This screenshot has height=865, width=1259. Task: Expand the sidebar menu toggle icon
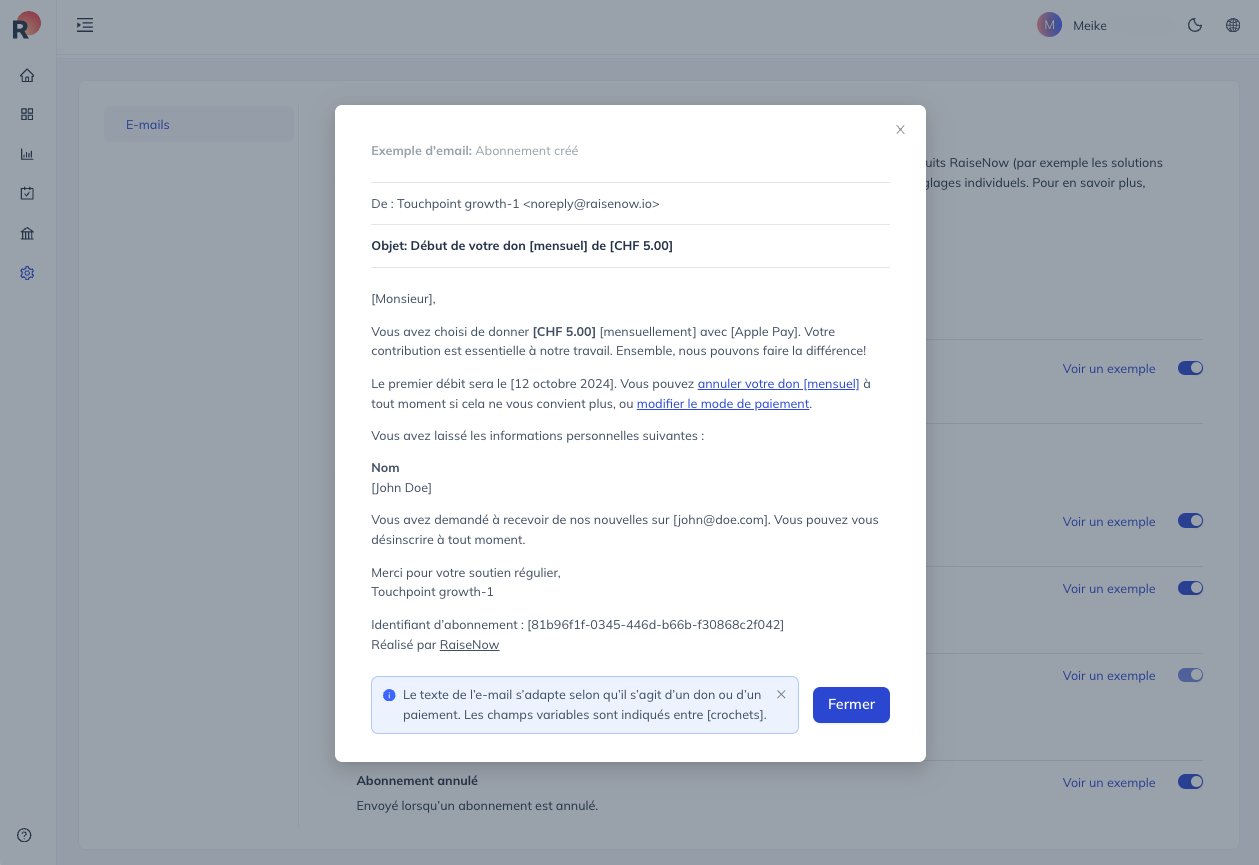[x=85, y=25]
